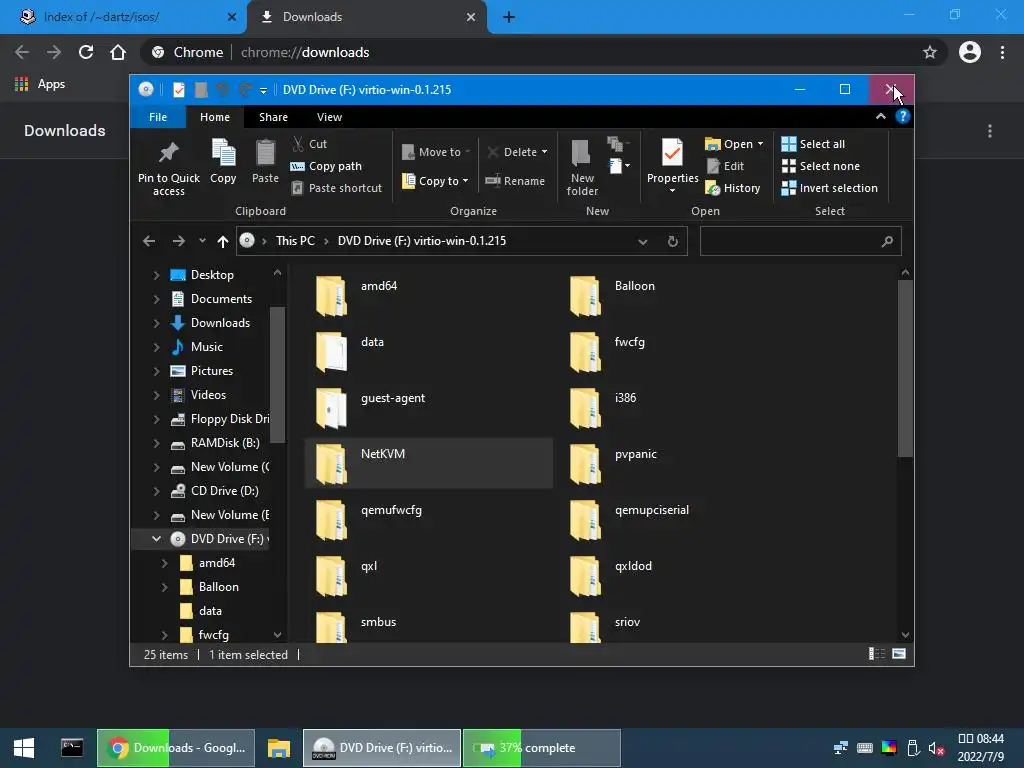Switch to large icons view layout icon
The height and width of the screenshot is (768, 1024).
[899, 654]
